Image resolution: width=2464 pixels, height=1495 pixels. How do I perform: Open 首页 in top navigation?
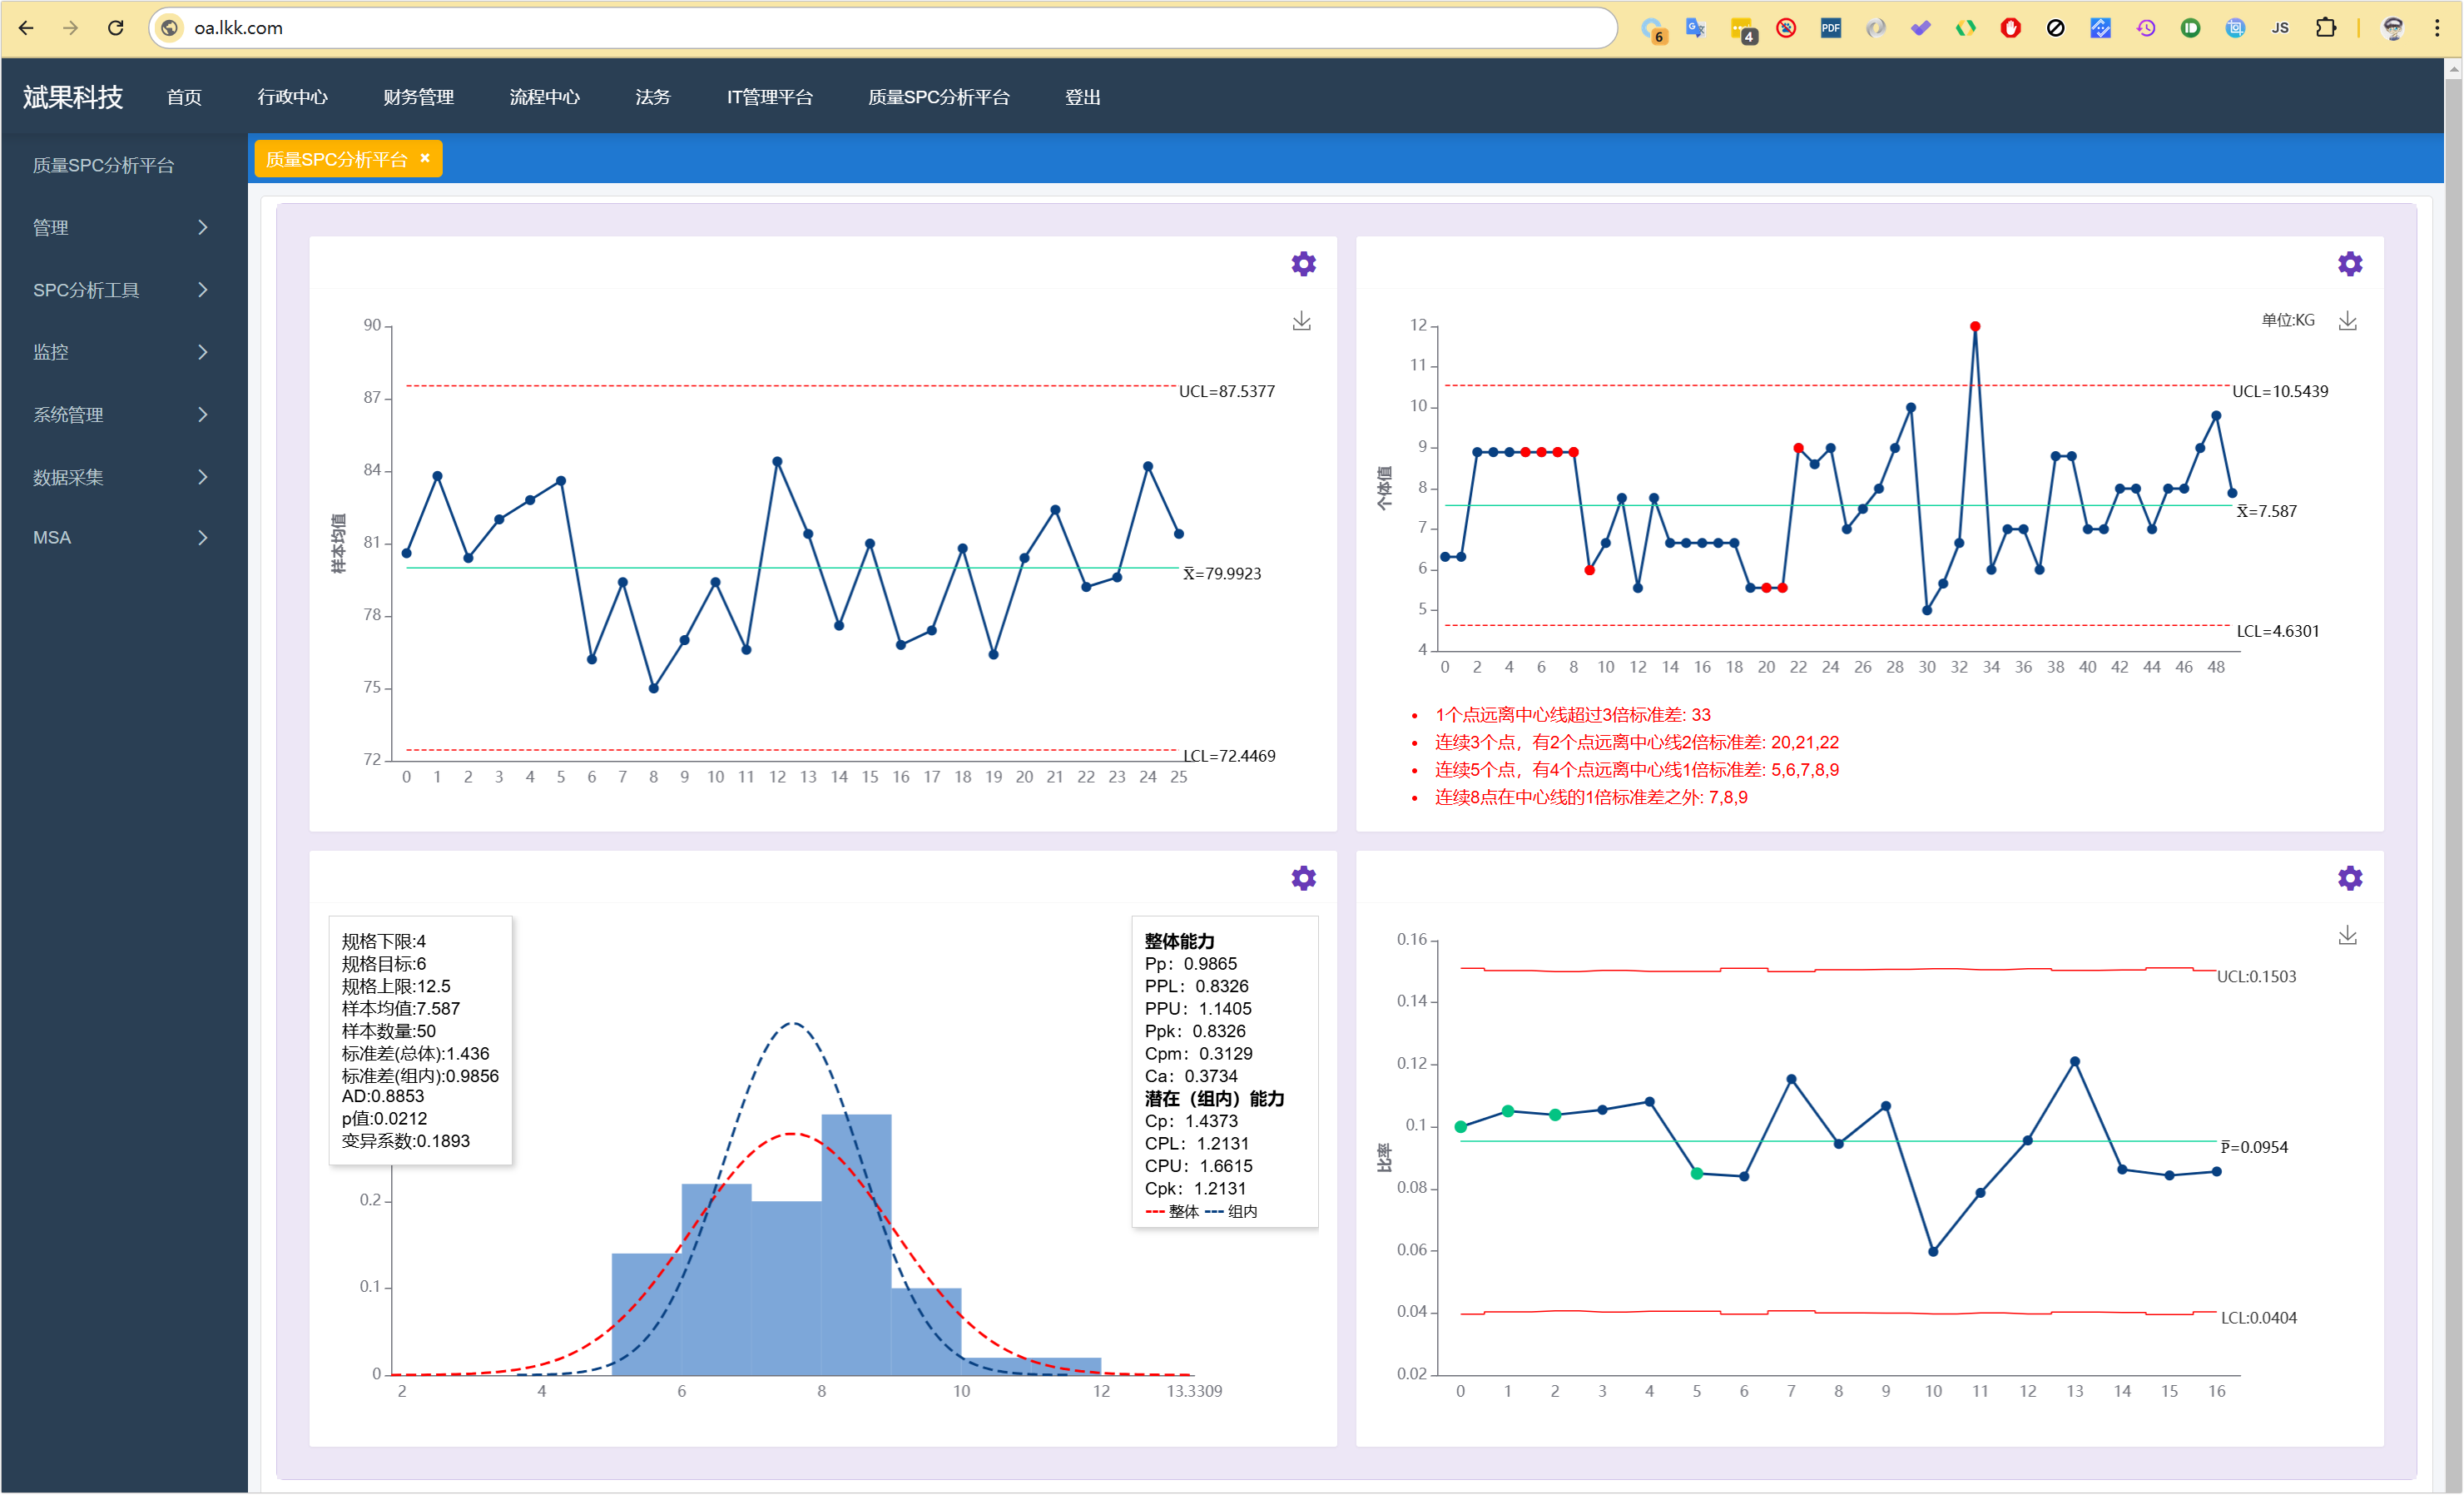click(x=184, y=97)
